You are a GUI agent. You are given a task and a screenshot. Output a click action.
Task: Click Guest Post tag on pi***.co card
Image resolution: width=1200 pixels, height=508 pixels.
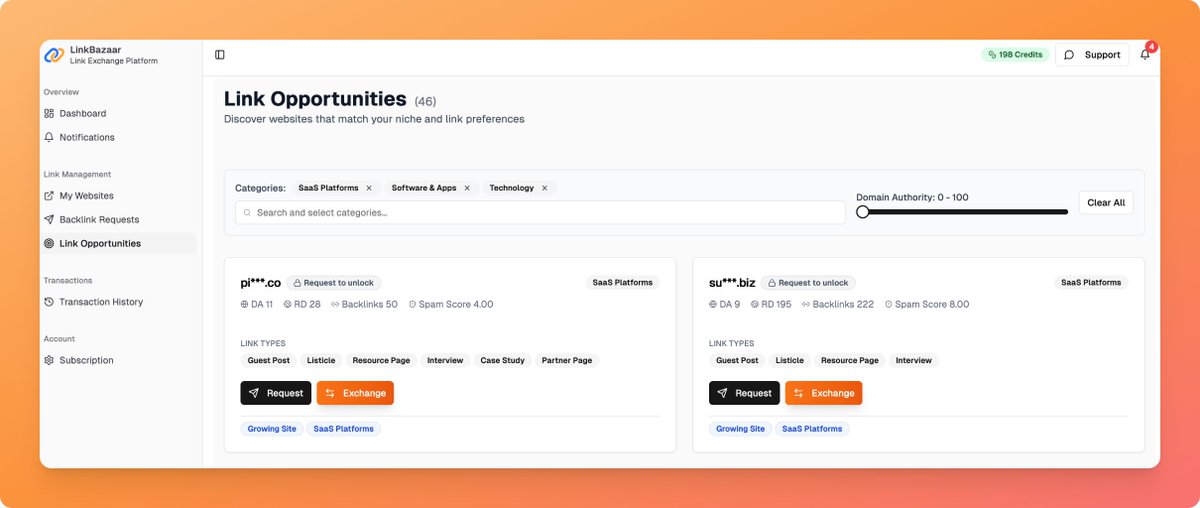click(x=268, y=360)
